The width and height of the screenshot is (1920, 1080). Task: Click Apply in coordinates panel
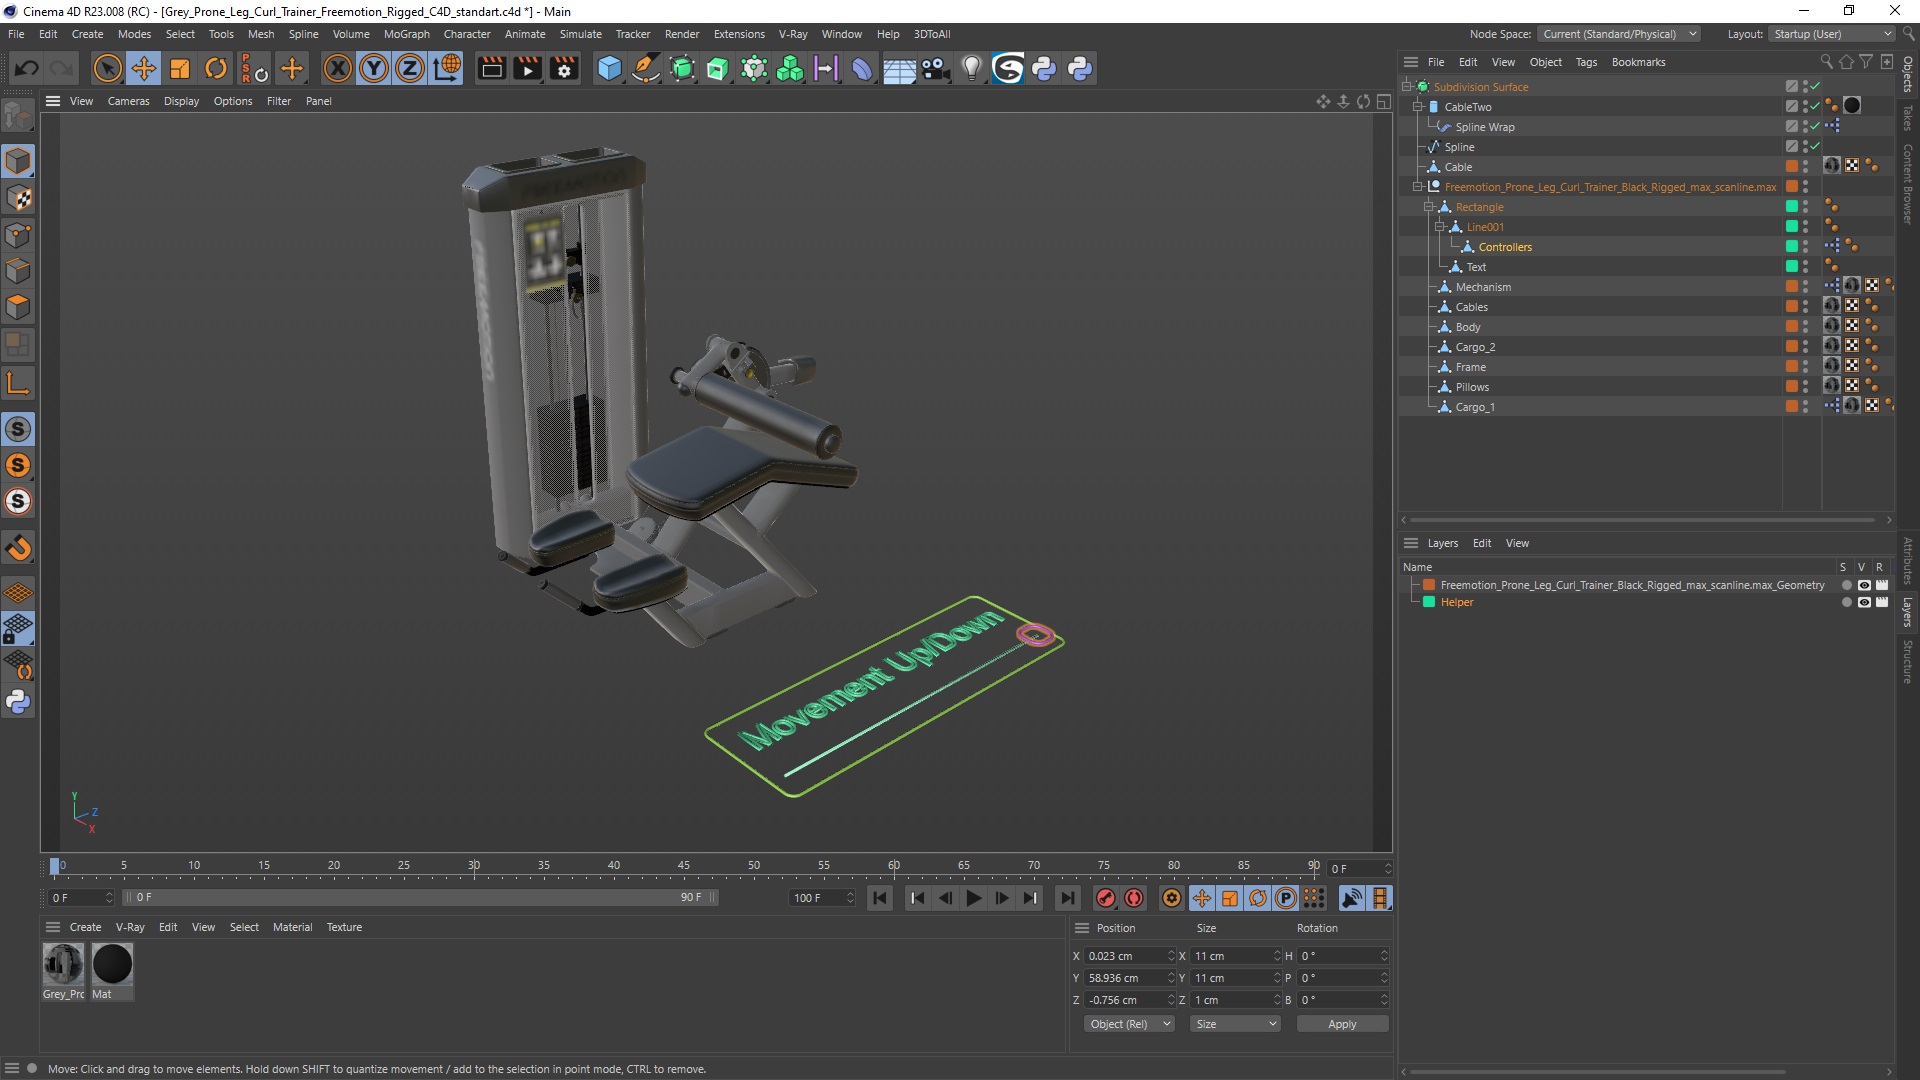[1342, 1024]
